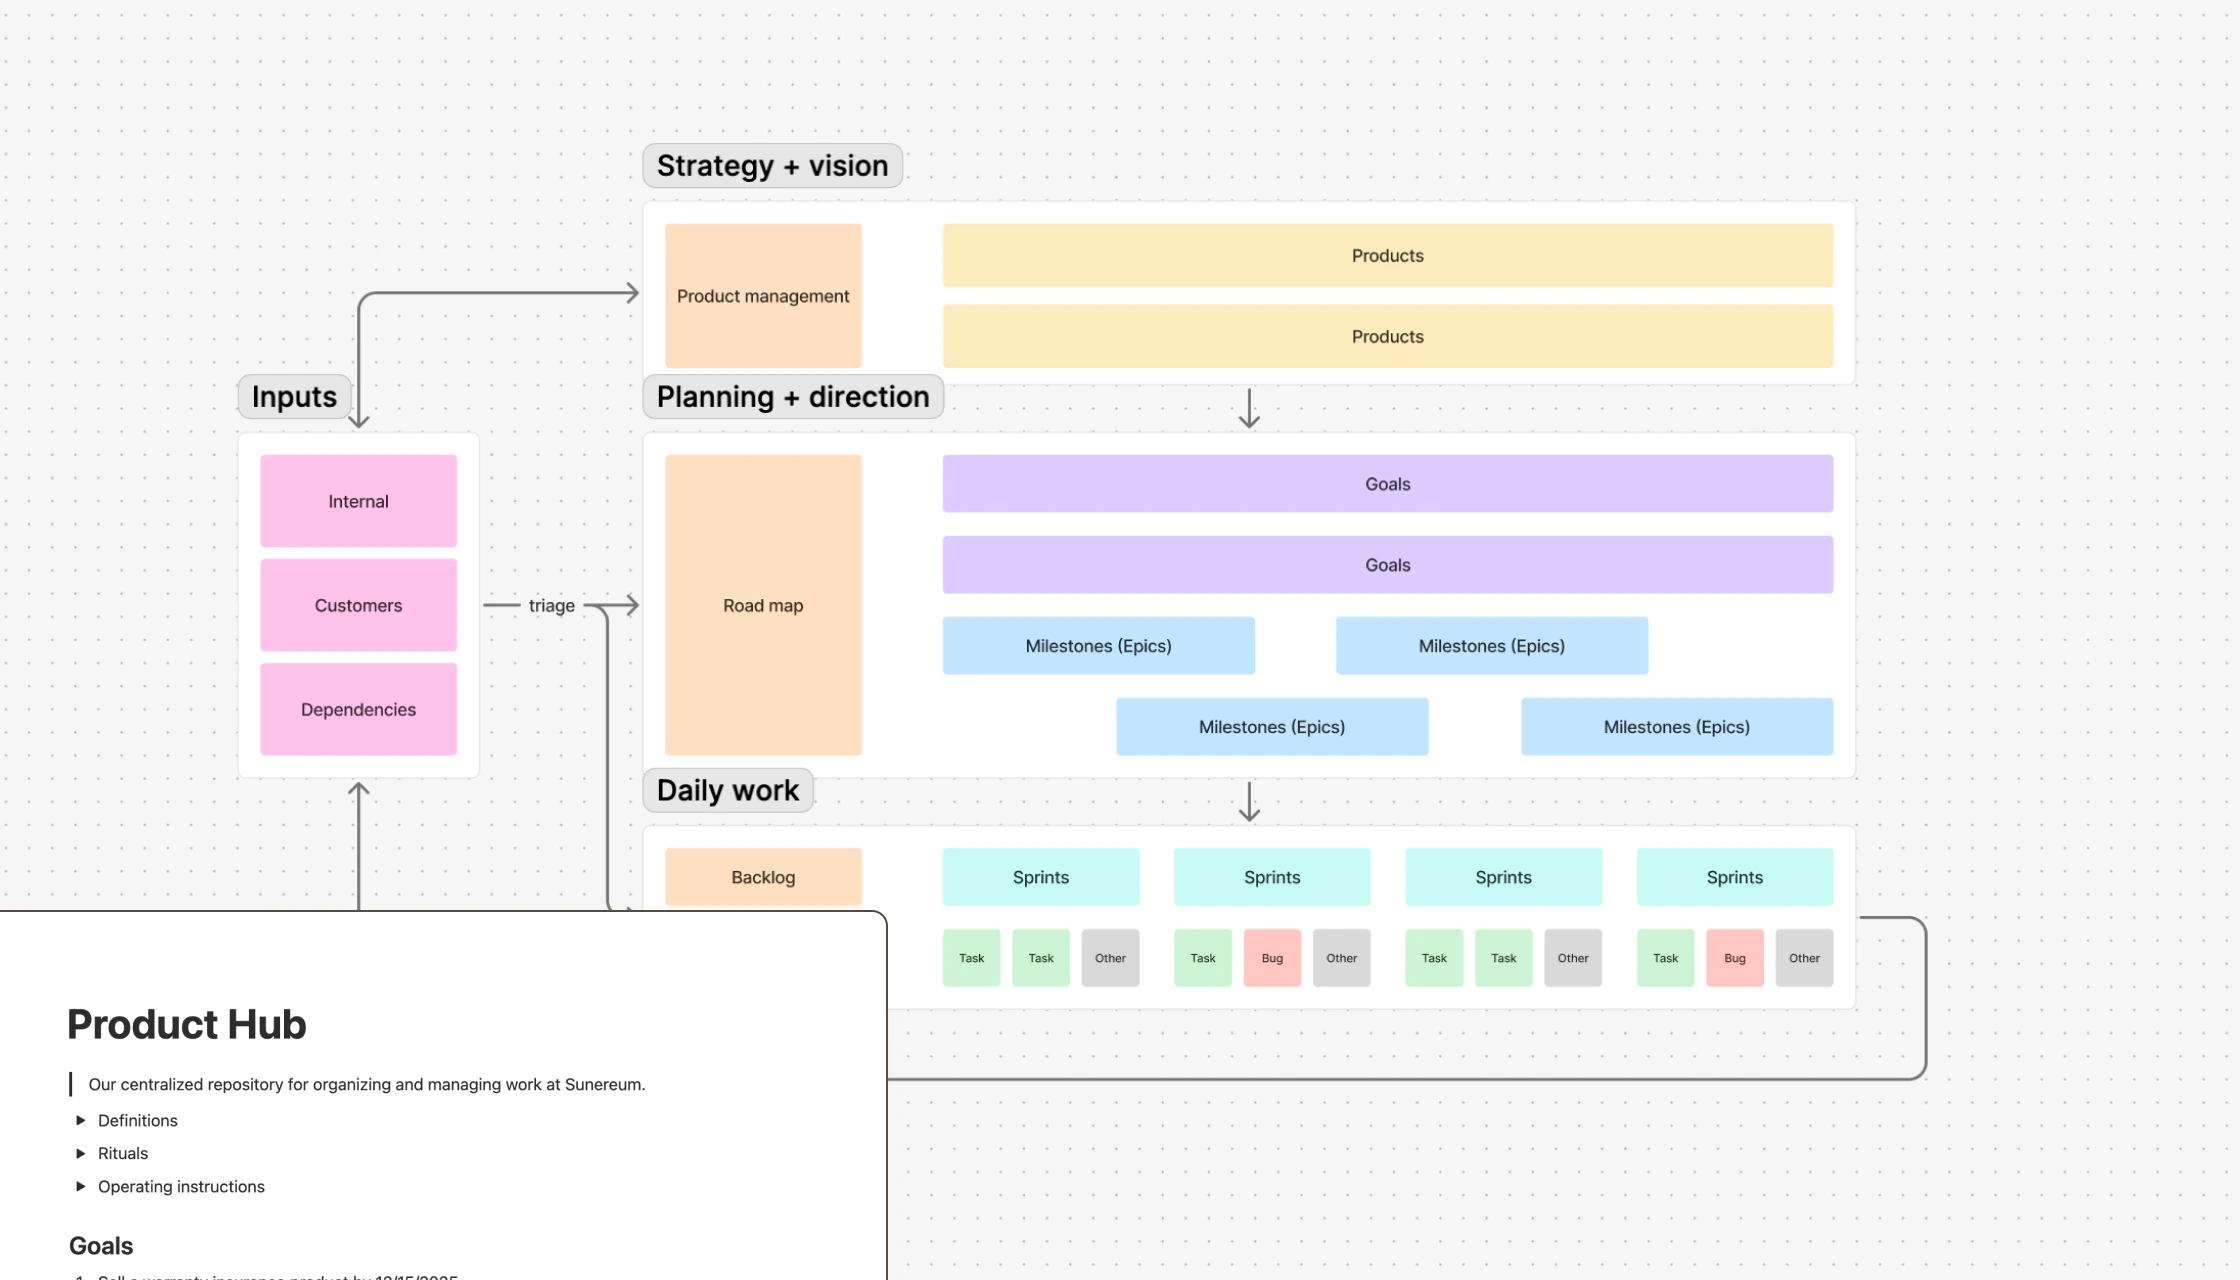The width and height of the screenshot is (2240, 1280).
Task: Select the pink Customers card
Action: point(358,605)
